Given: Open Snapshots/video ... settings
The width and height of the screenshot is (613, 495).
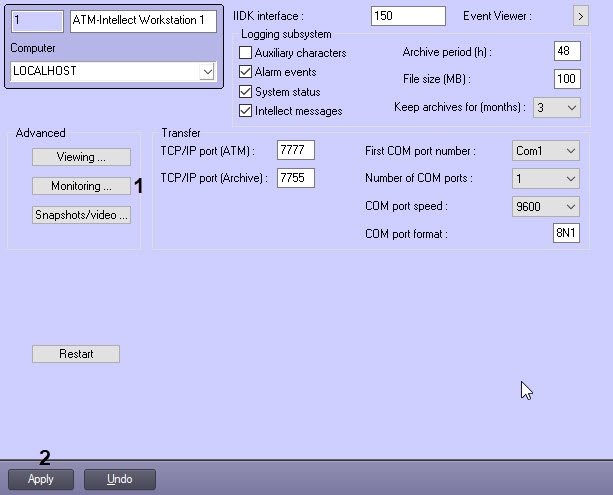Looking at the screenshot, I should coord(81,215).
